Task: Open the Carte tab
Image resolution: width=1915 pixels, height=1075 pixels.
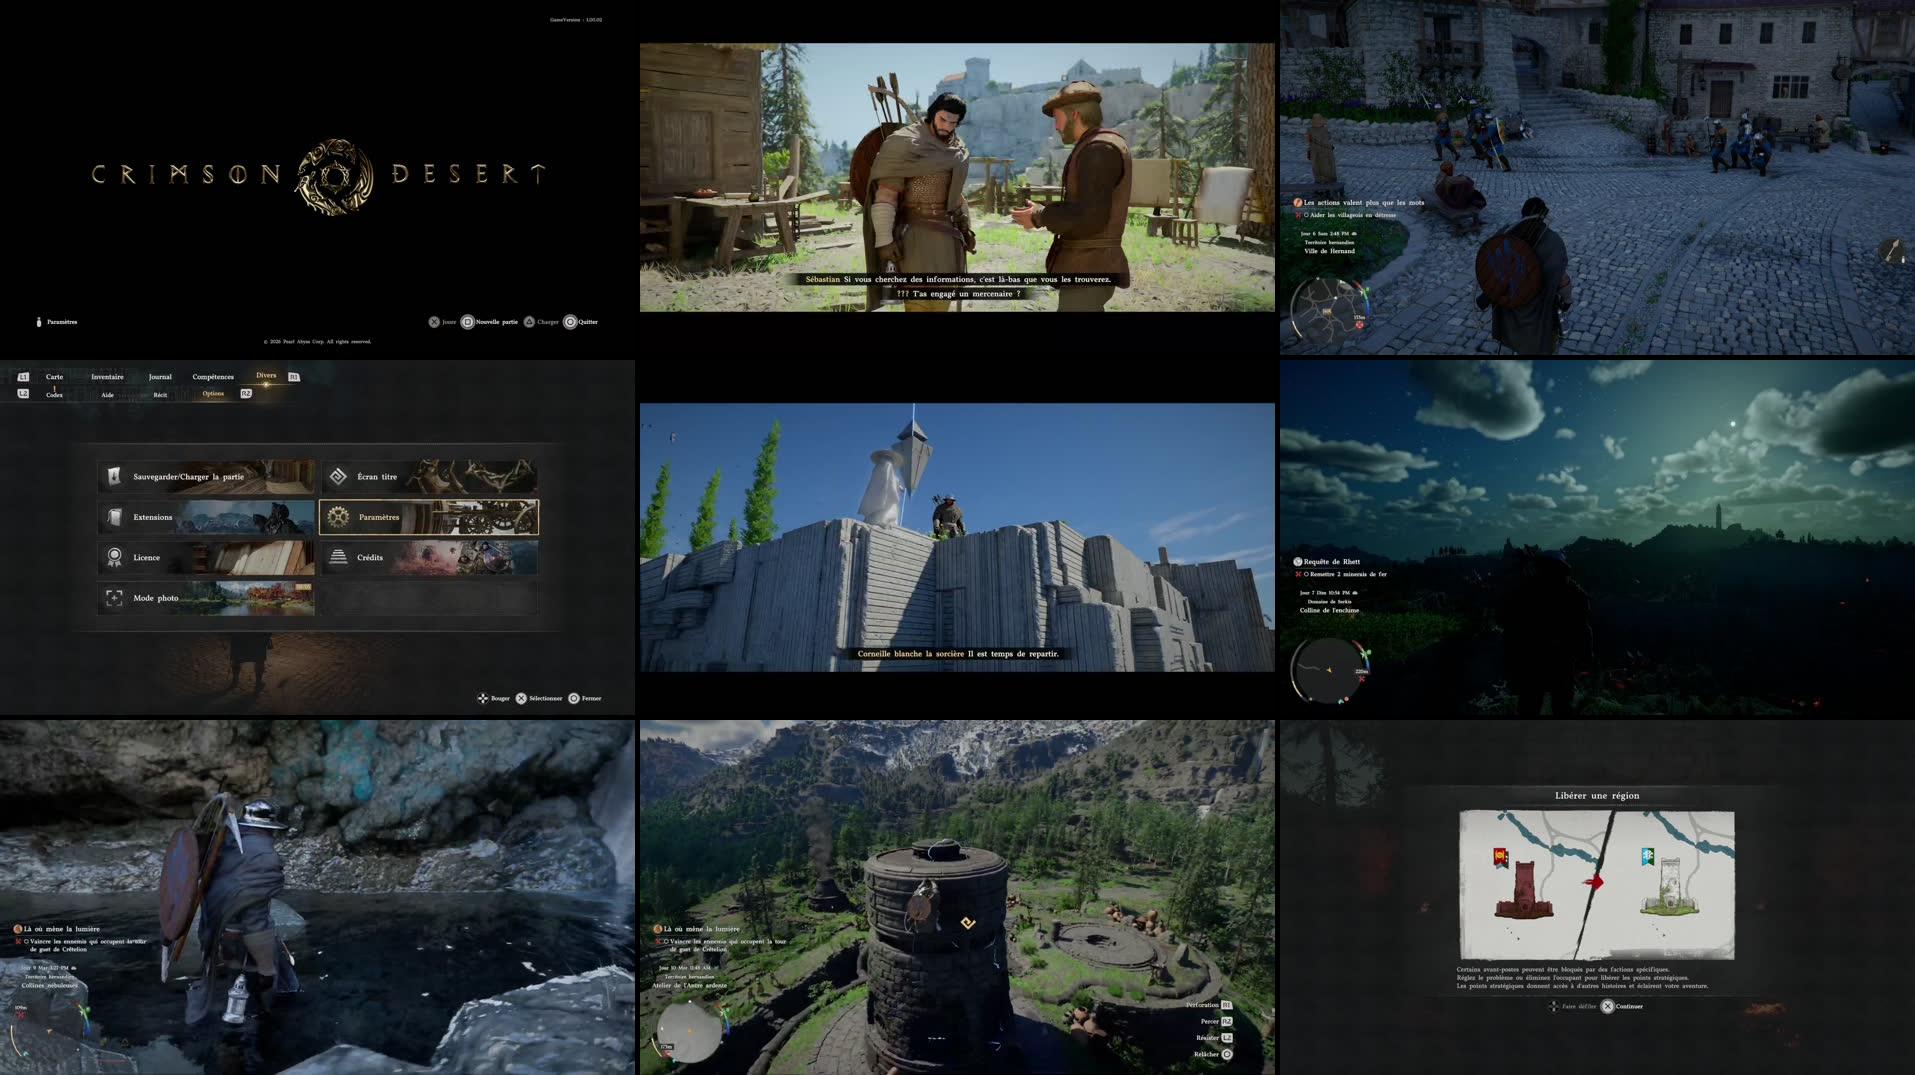Action: click(54, 377)
